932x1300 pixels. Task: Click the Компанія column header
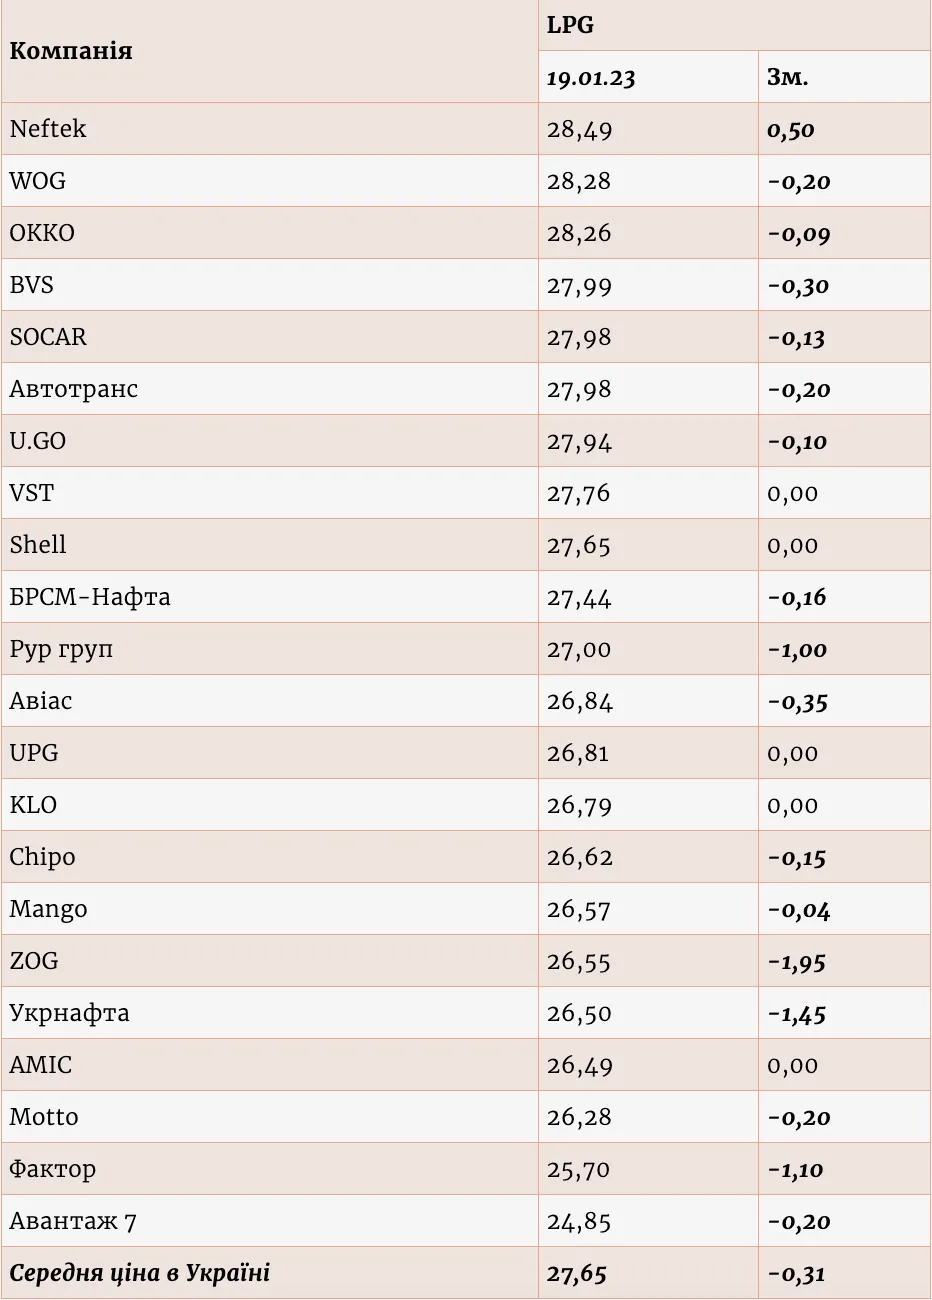tap(71, 51)
